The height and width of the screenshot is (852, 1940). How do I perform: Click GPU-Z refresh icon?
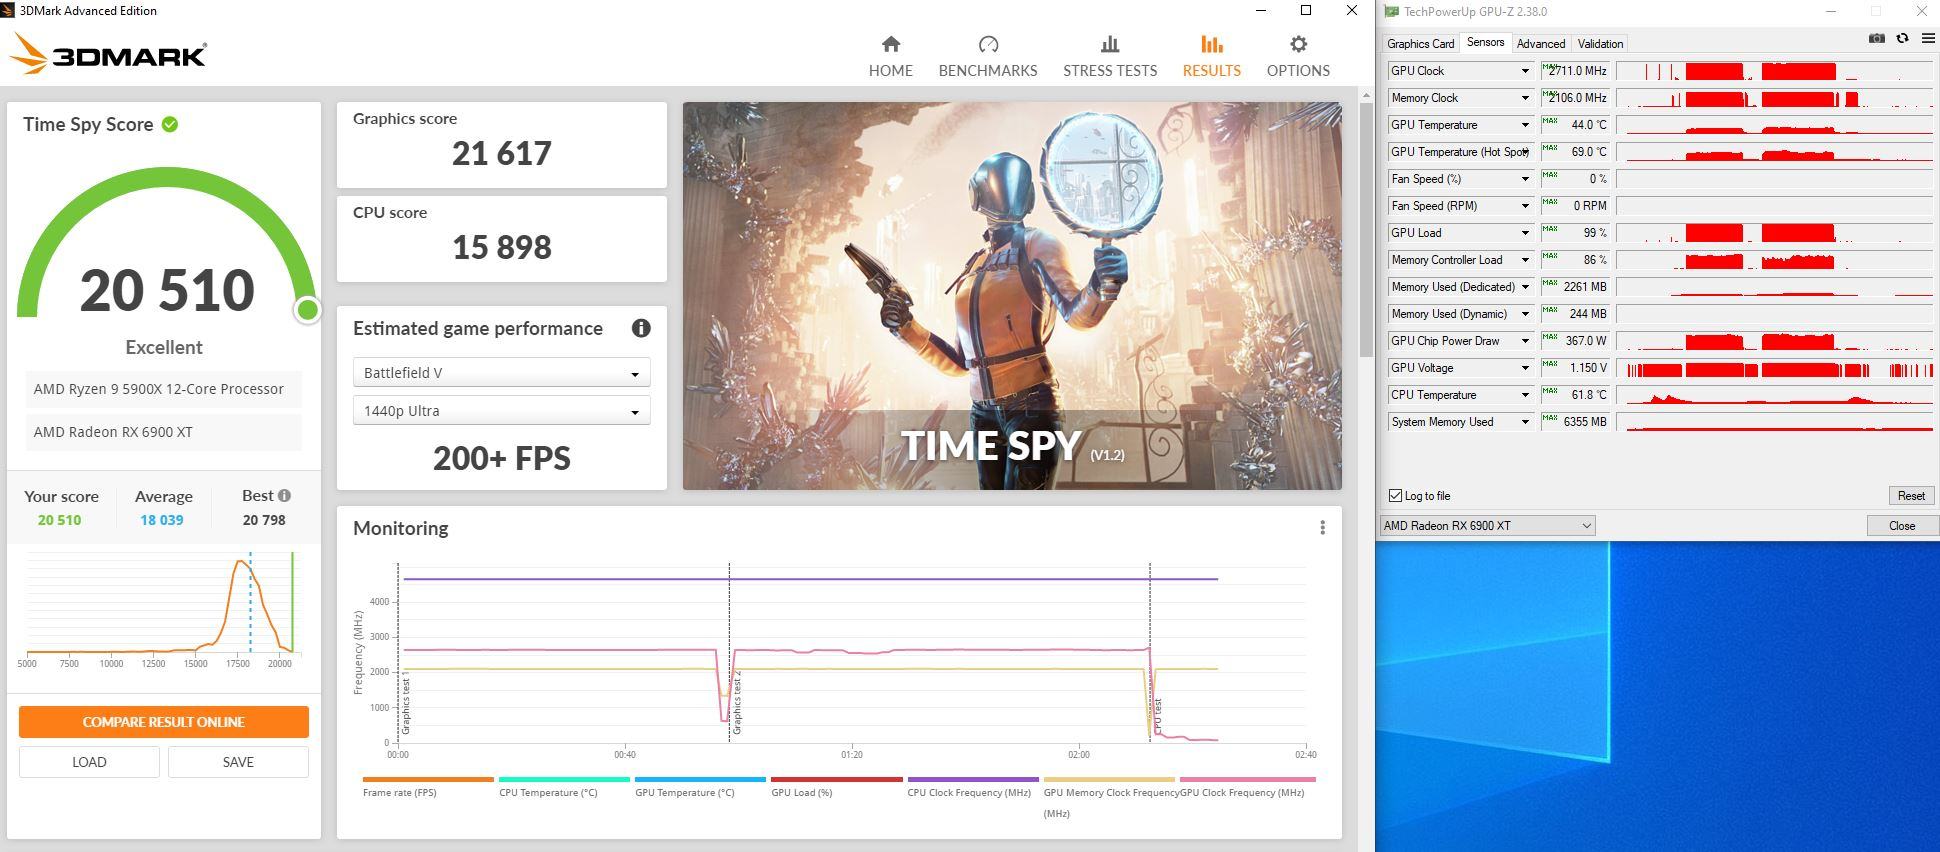tap(1902, 38)
